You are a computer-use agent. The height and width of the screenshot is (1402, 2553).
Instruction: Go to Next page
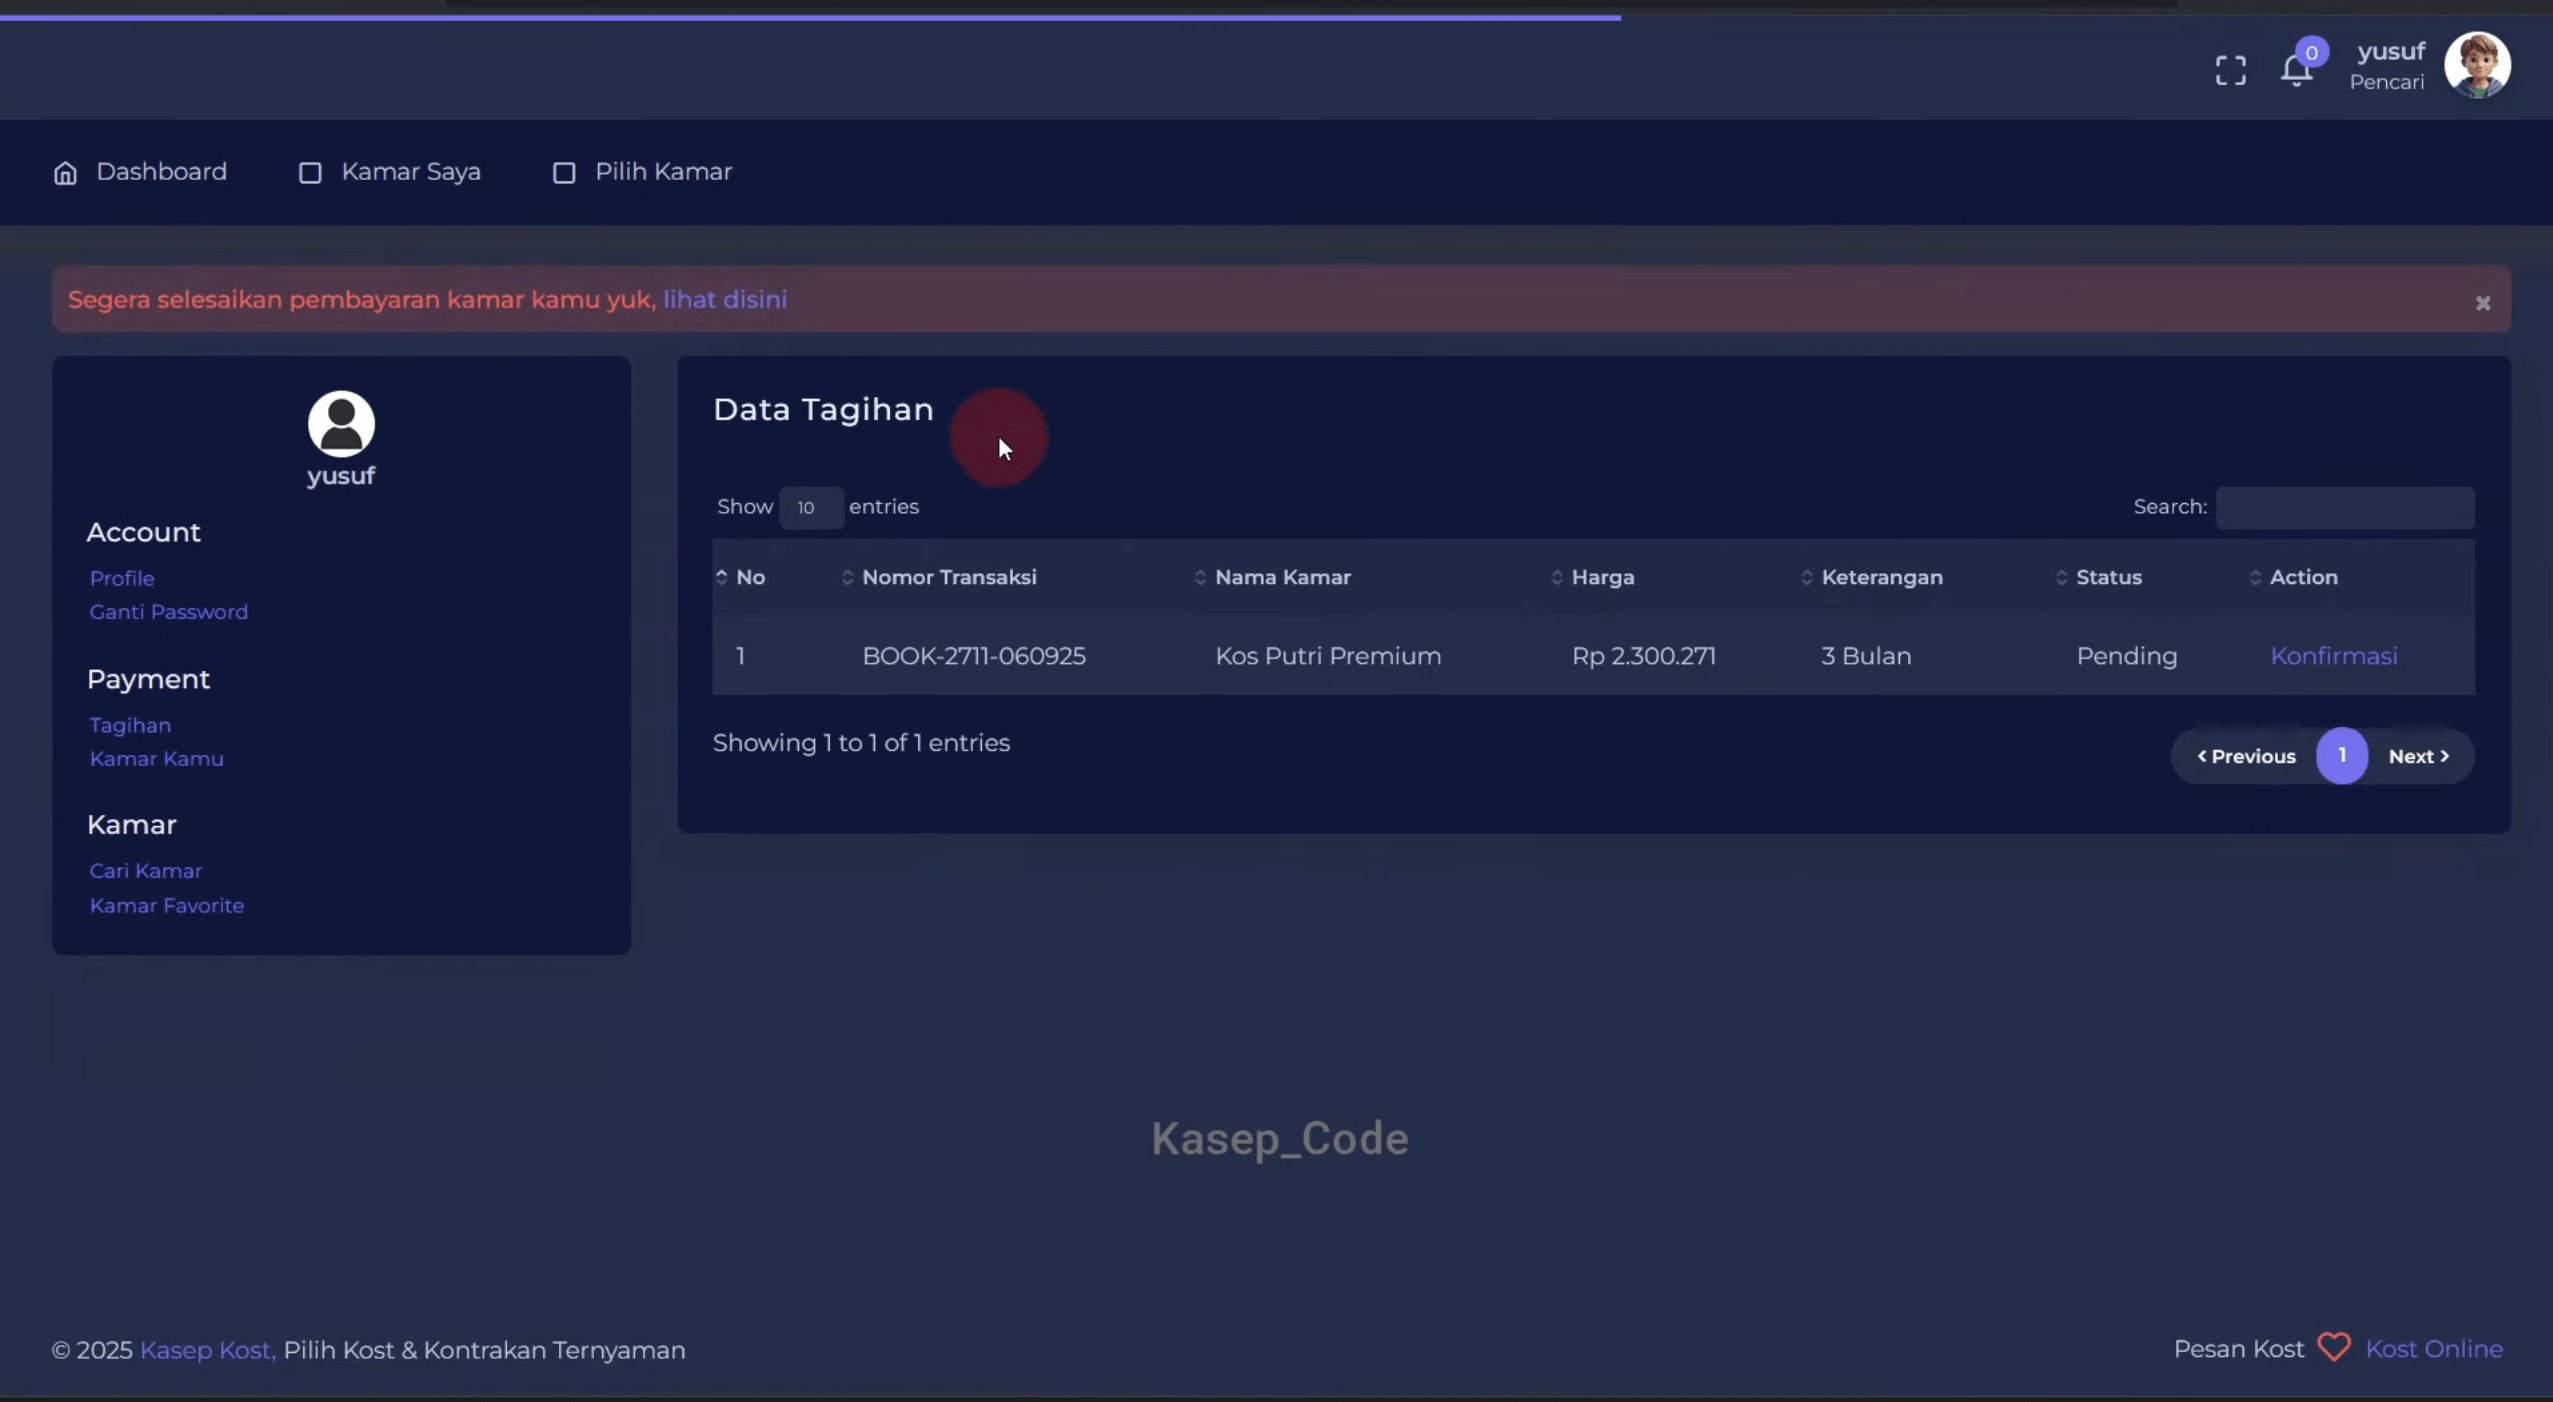pos(2418,756)
